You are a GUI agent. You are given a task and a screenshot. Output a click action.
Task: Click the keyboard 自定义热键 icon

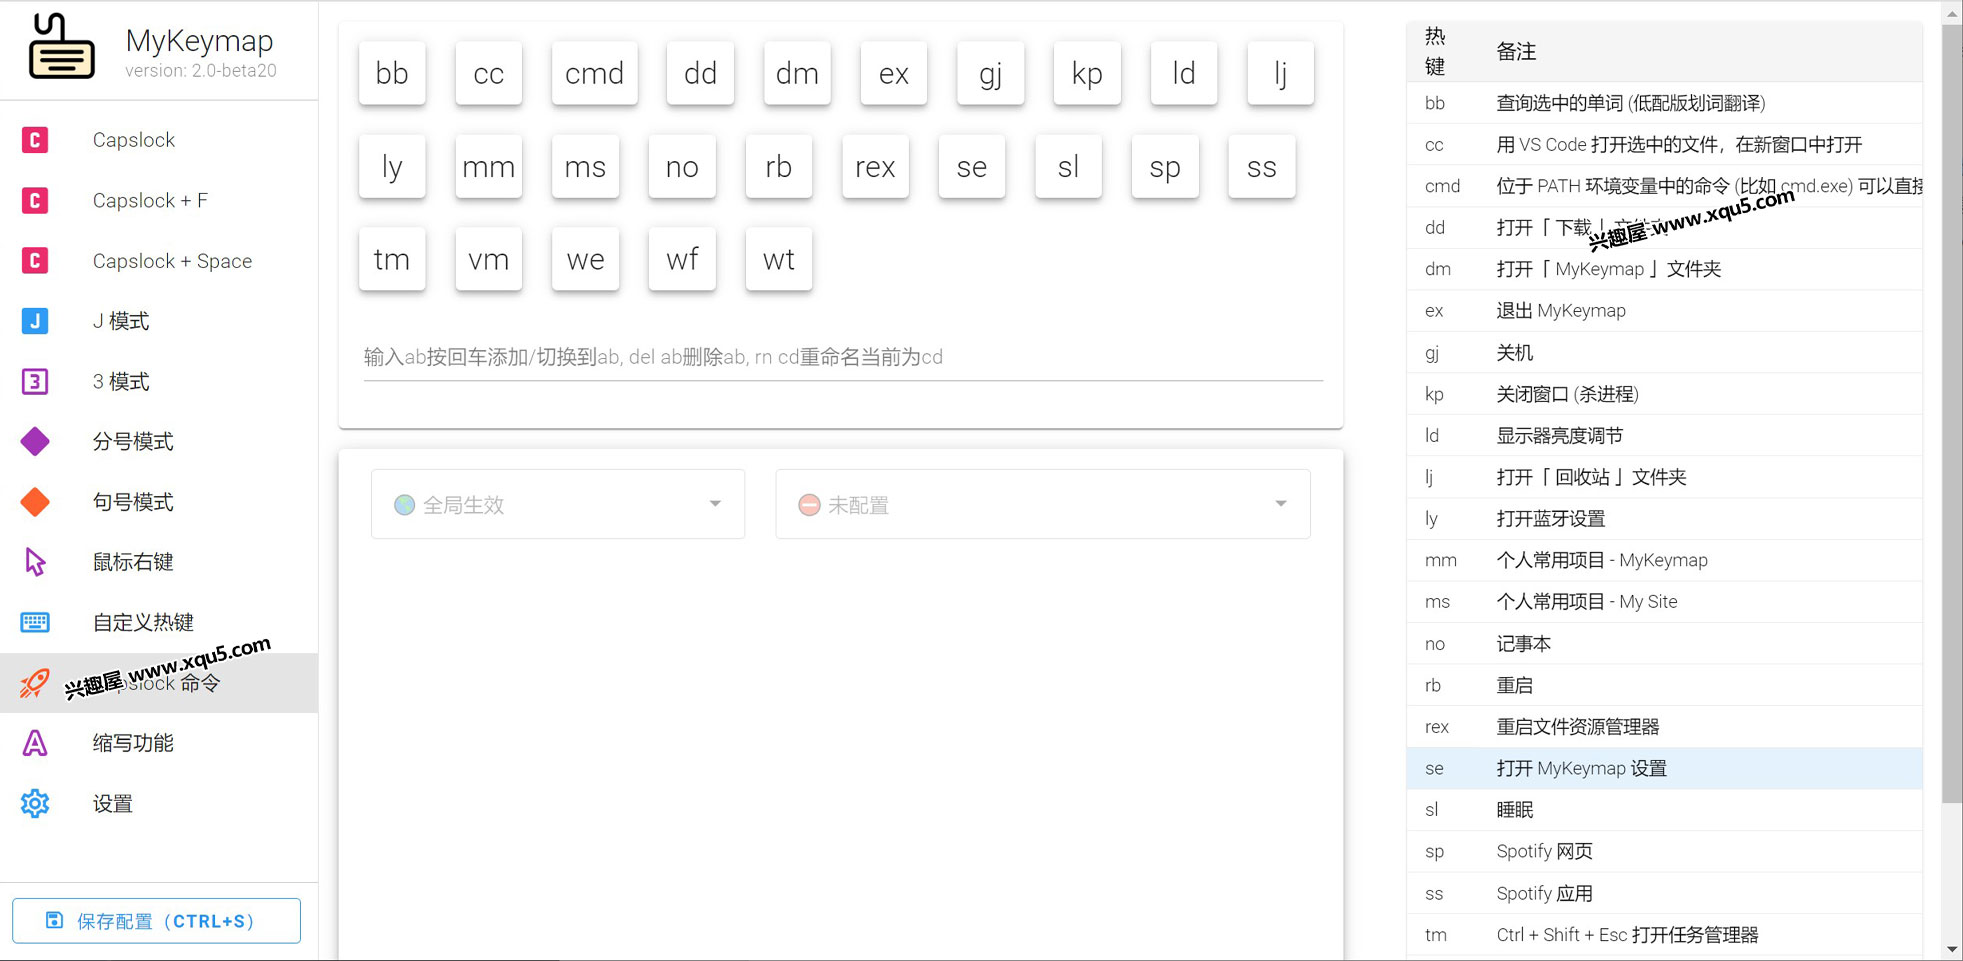pos(35,622)
